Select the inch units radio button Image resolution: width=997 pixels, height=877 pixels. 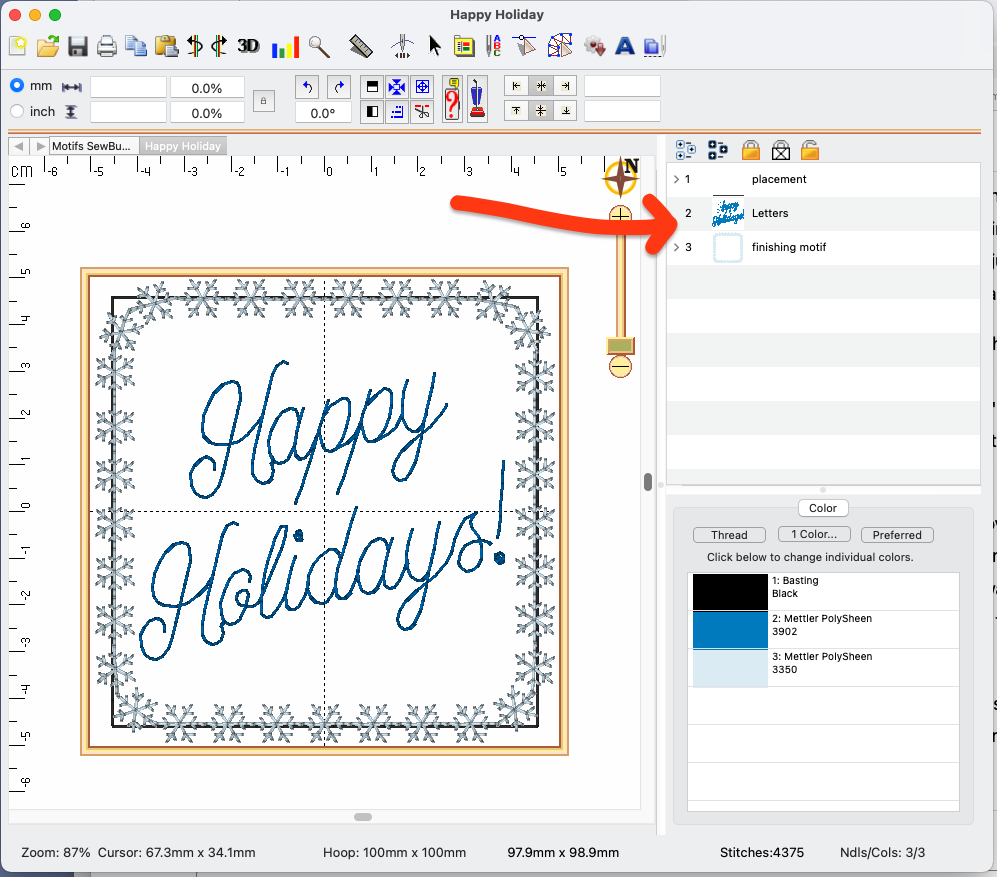tap(17, 112)
